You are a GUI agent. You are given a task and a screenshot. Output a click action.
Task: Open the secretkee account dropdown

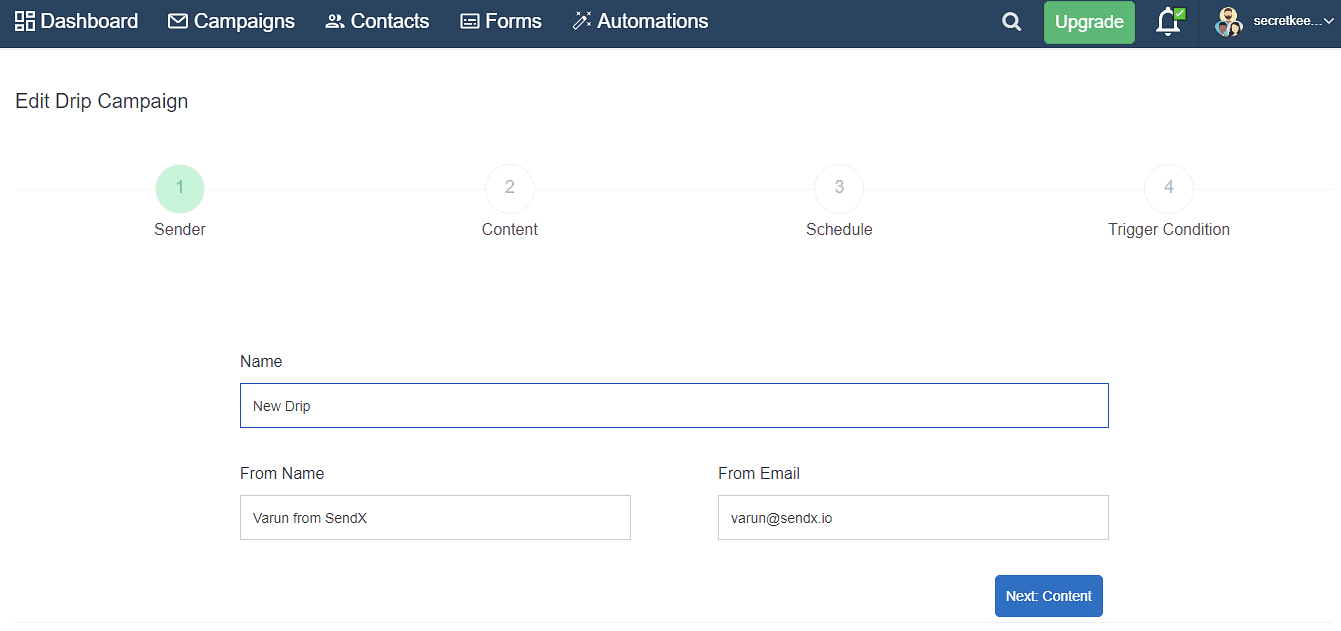coord(1293,21)
